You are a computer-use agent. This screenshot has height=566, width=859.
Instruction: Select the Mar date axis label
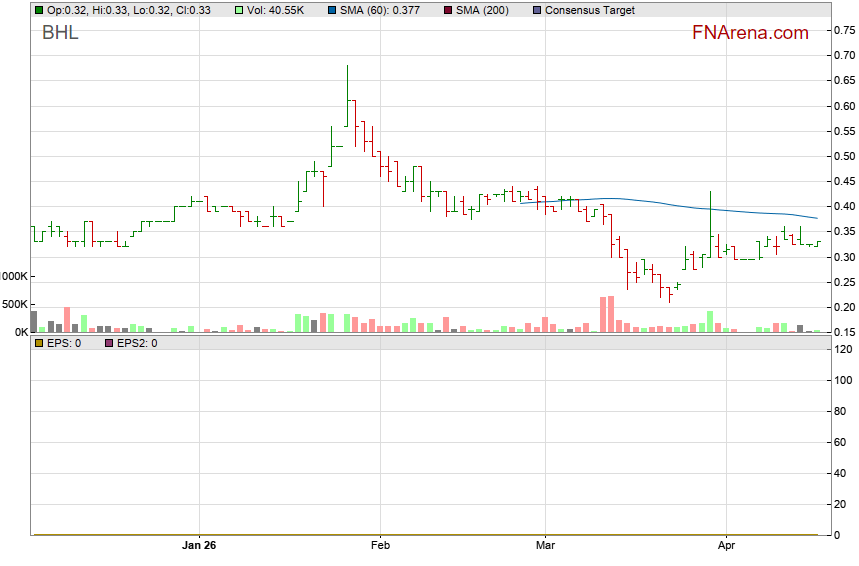point(545,546)
